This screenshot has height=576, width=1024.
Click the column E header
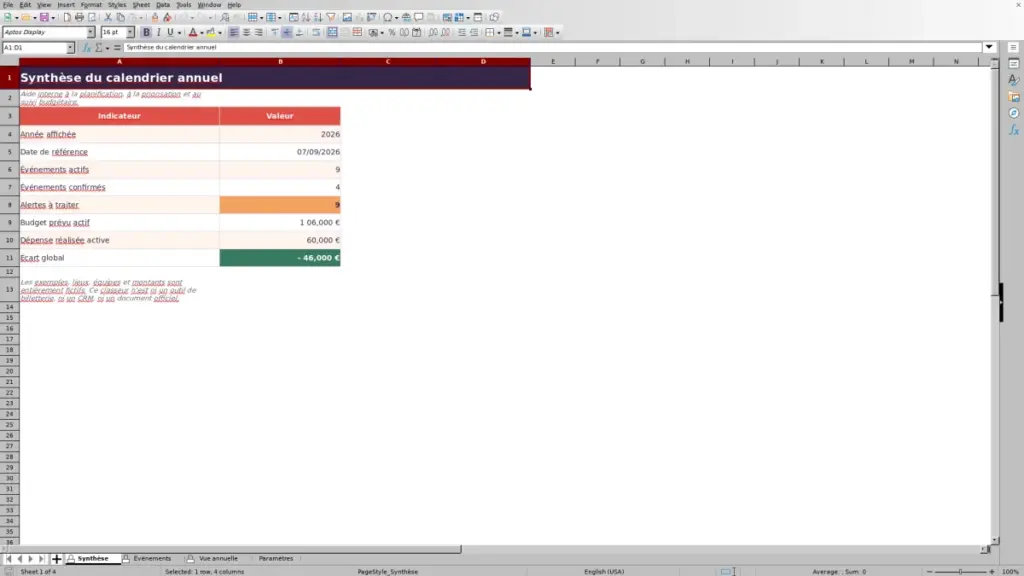[553, 61]
